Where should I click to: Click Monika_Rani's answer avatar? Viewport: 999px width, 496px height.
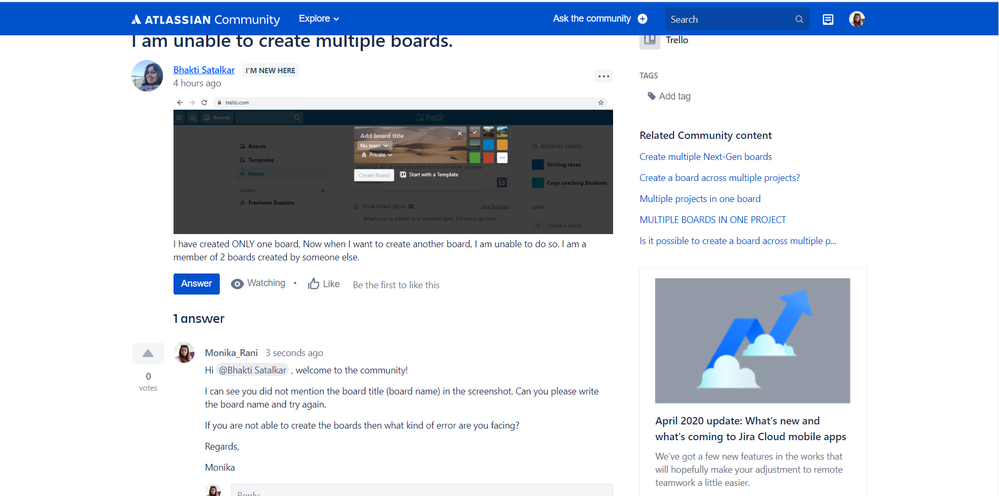click(x=185, y=353)
